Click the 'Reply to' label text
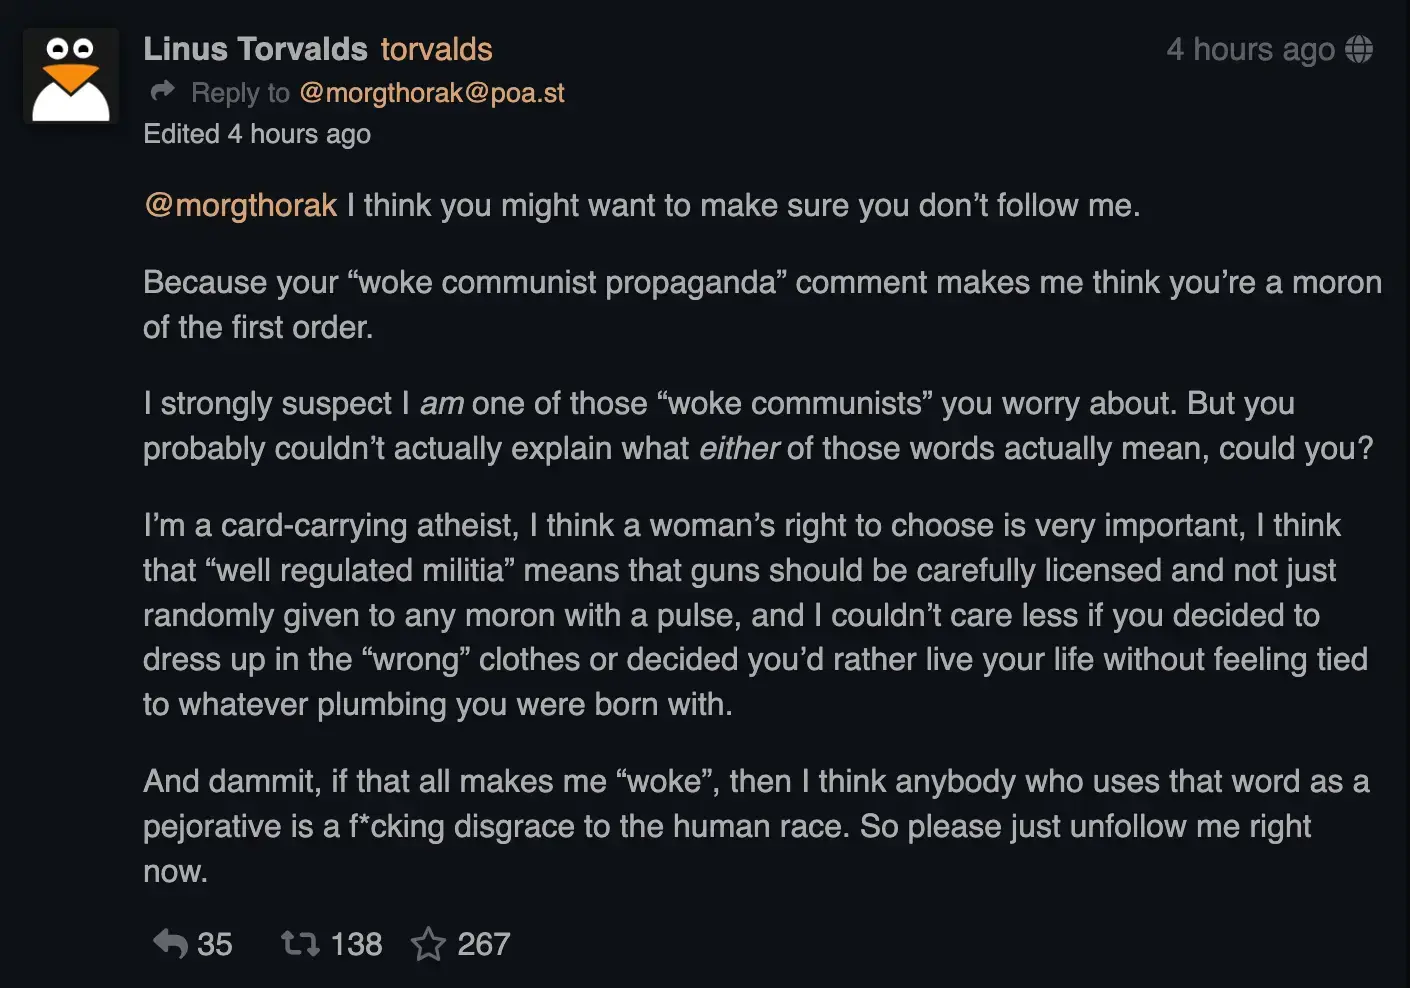Screen dimensions: 1410x988 tap(240, 93)
